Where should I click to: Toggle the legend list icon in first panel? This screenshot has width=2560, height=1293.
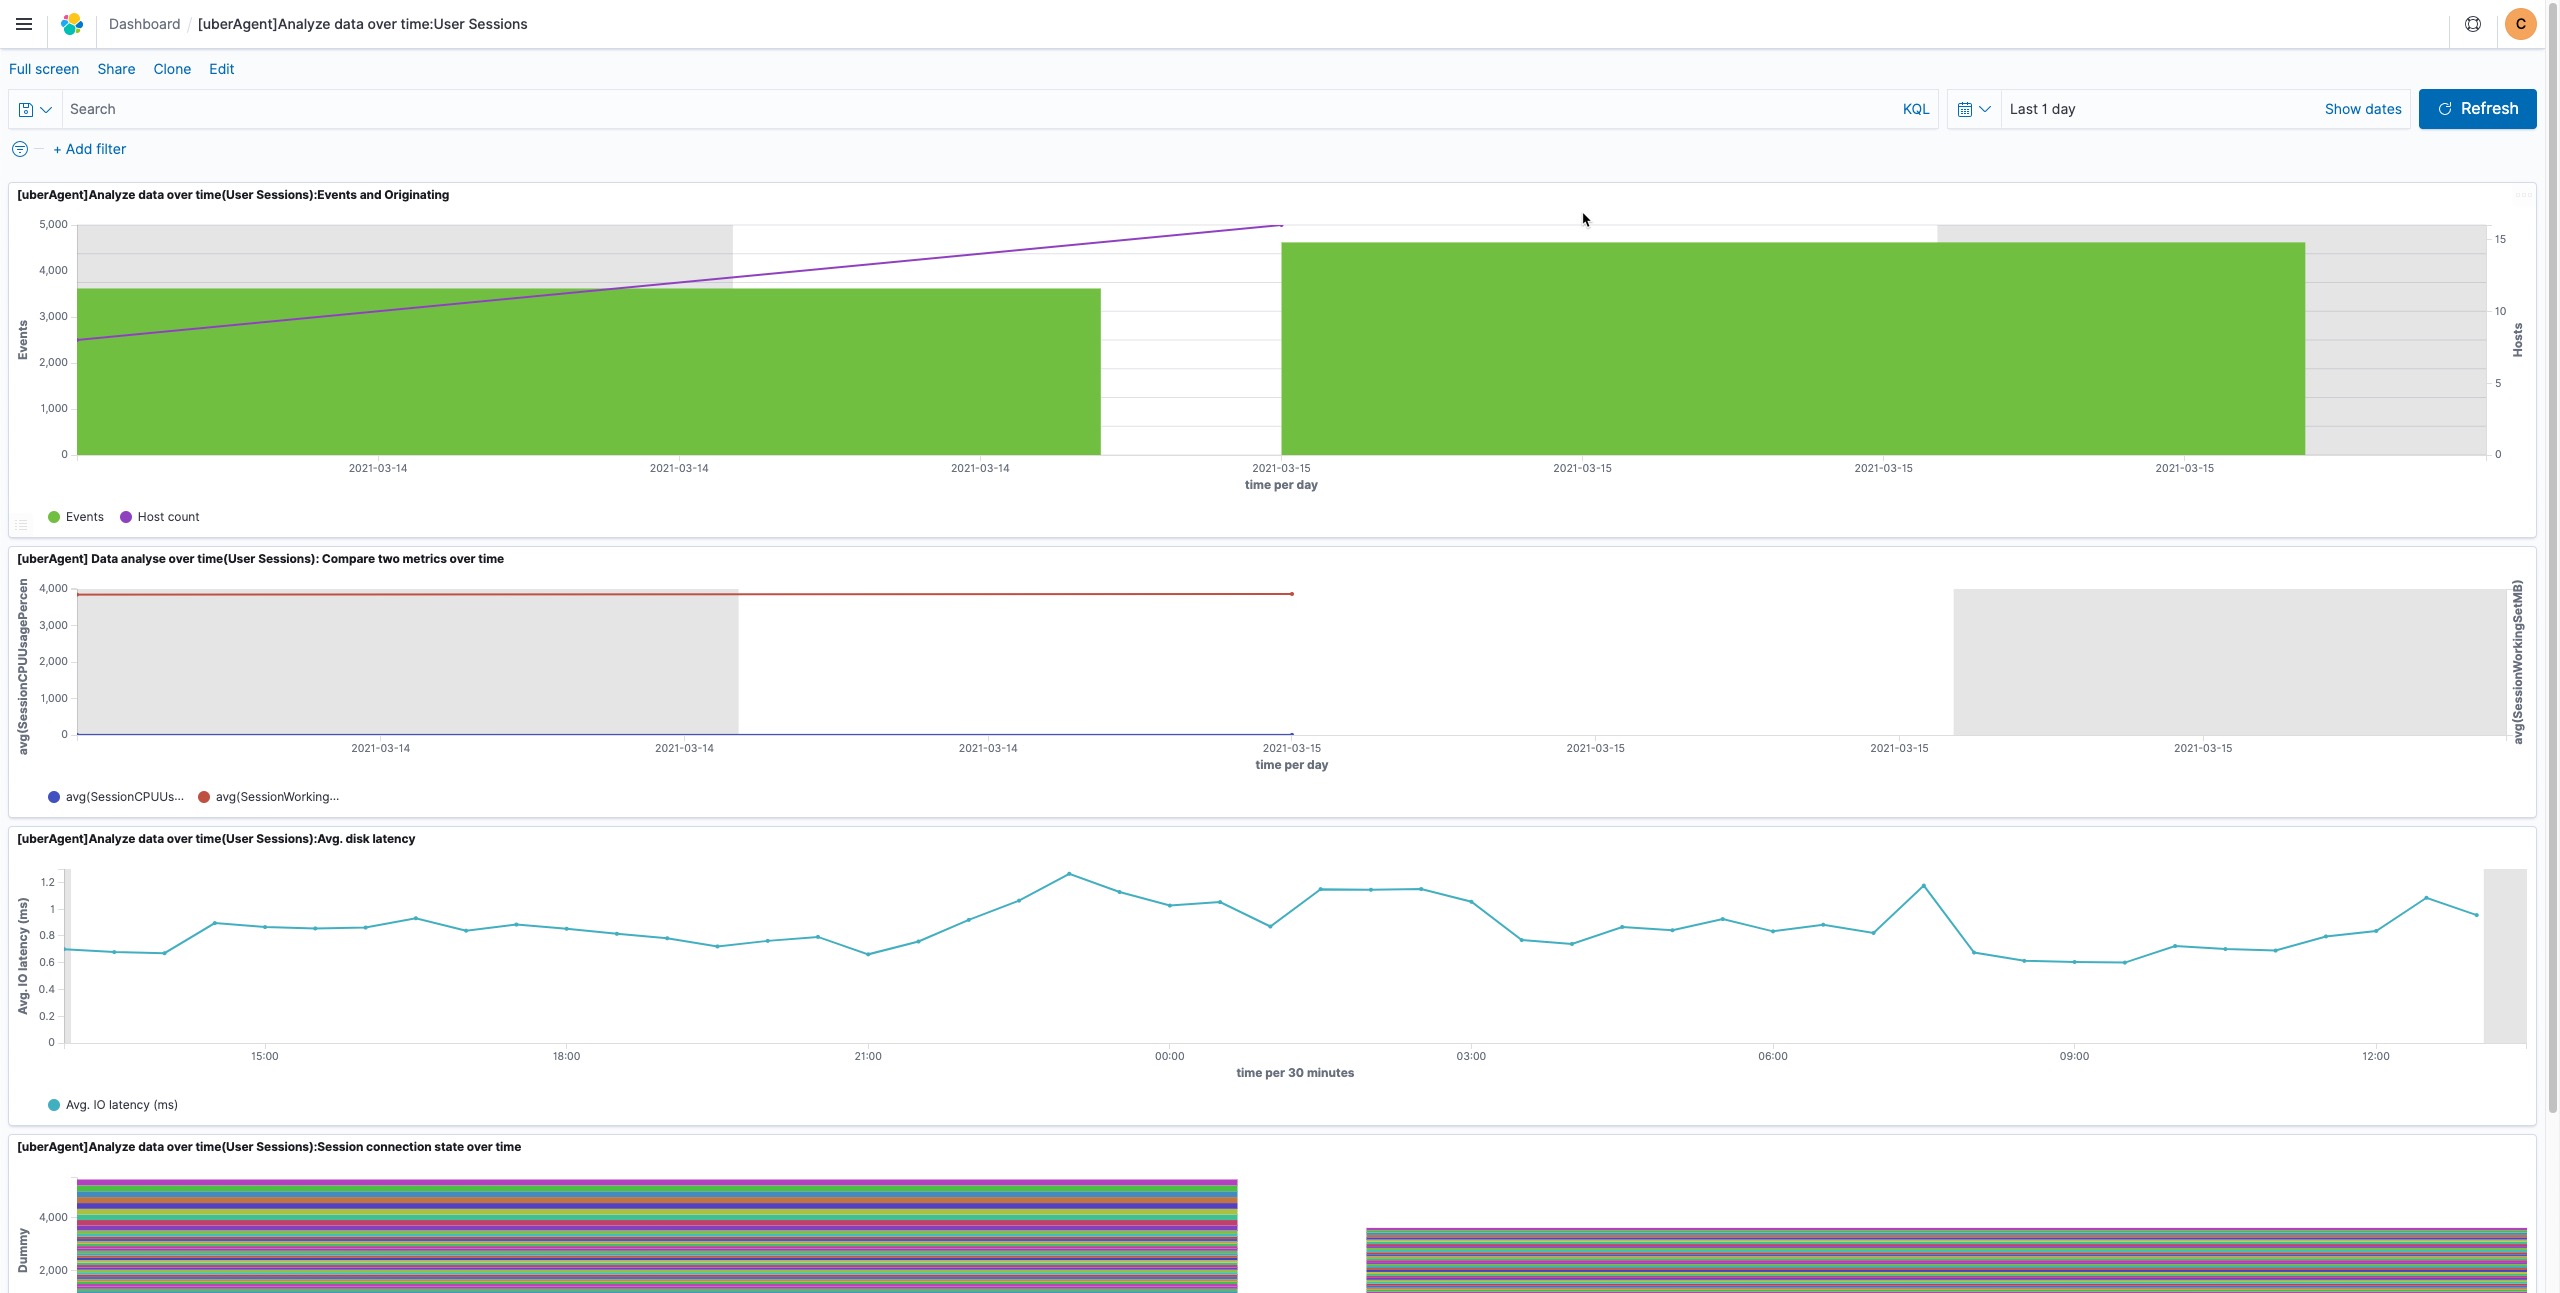coord(21,524)
